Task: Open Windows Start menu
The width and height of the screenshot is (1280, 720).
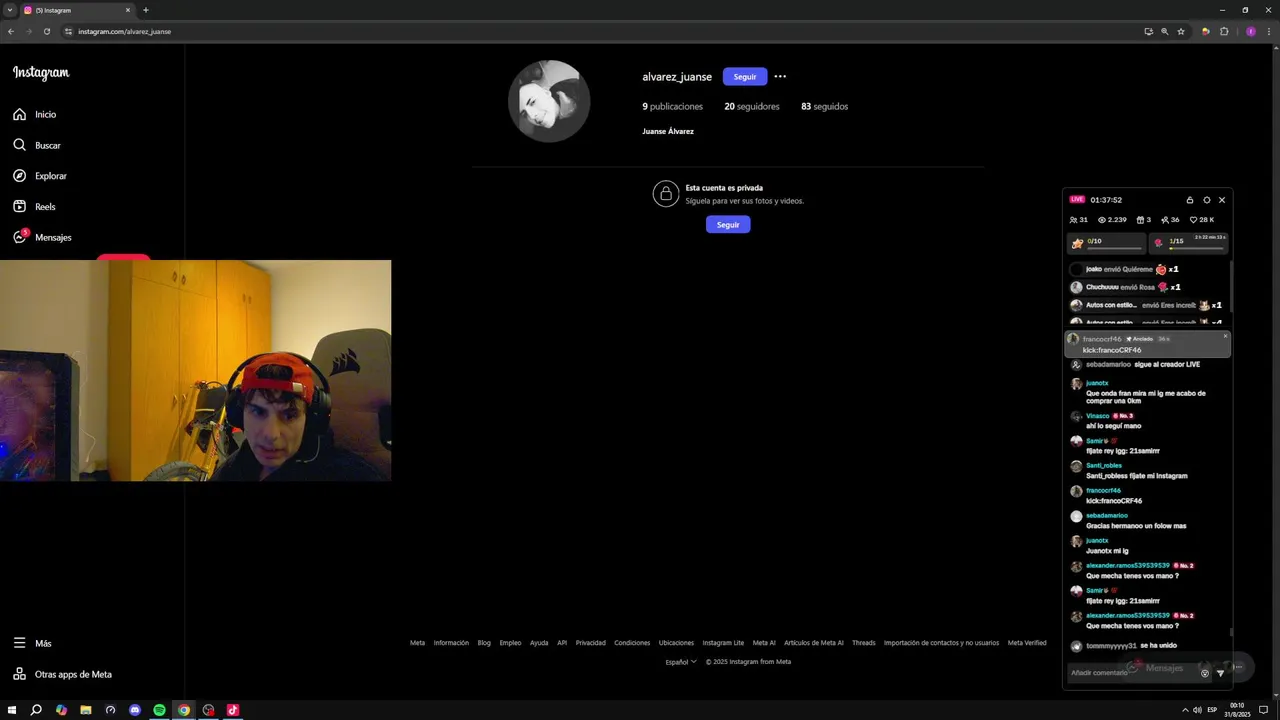Action: pos(12,710)
